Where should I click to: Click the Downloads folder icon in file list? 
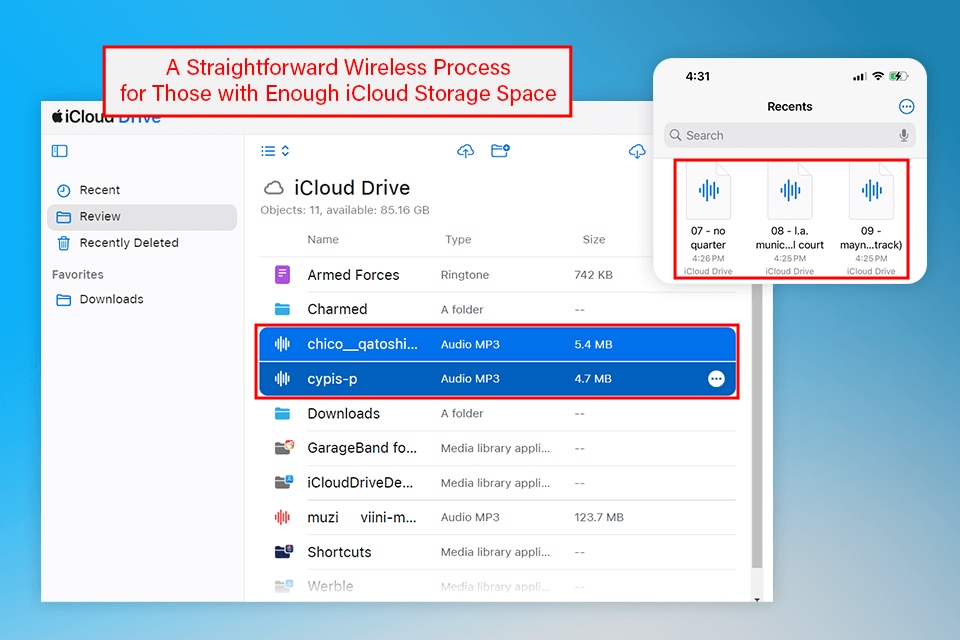click(x=282, y=413)
